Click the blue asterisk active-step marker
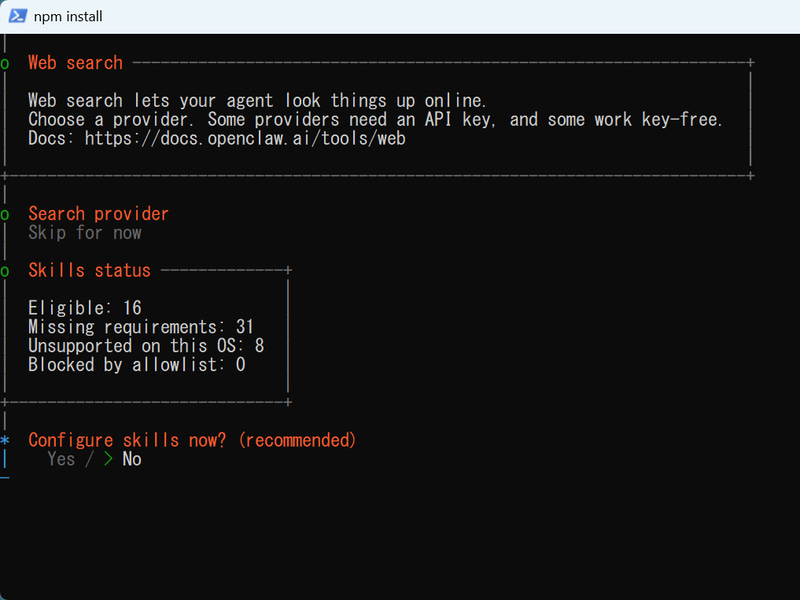The image size is (800, 600). coord(5,440)
